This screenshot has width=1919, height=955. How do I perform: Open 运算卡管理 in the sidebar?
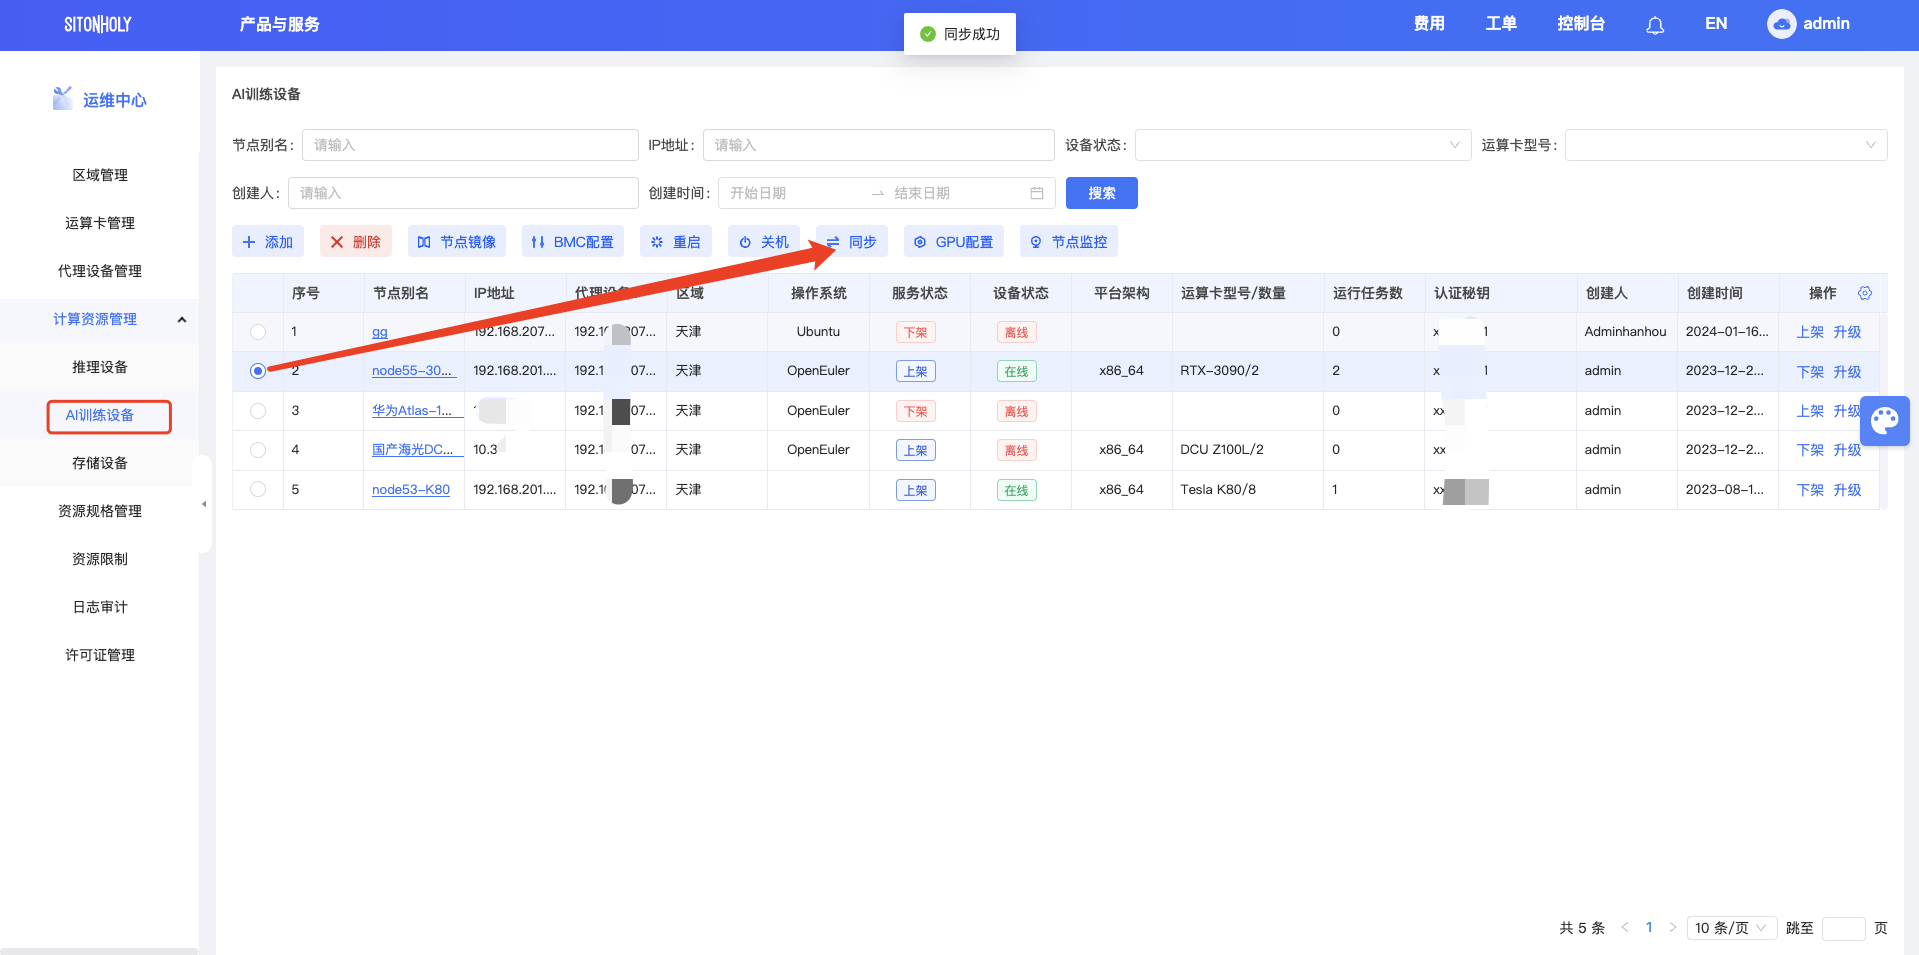pos(100,223)
